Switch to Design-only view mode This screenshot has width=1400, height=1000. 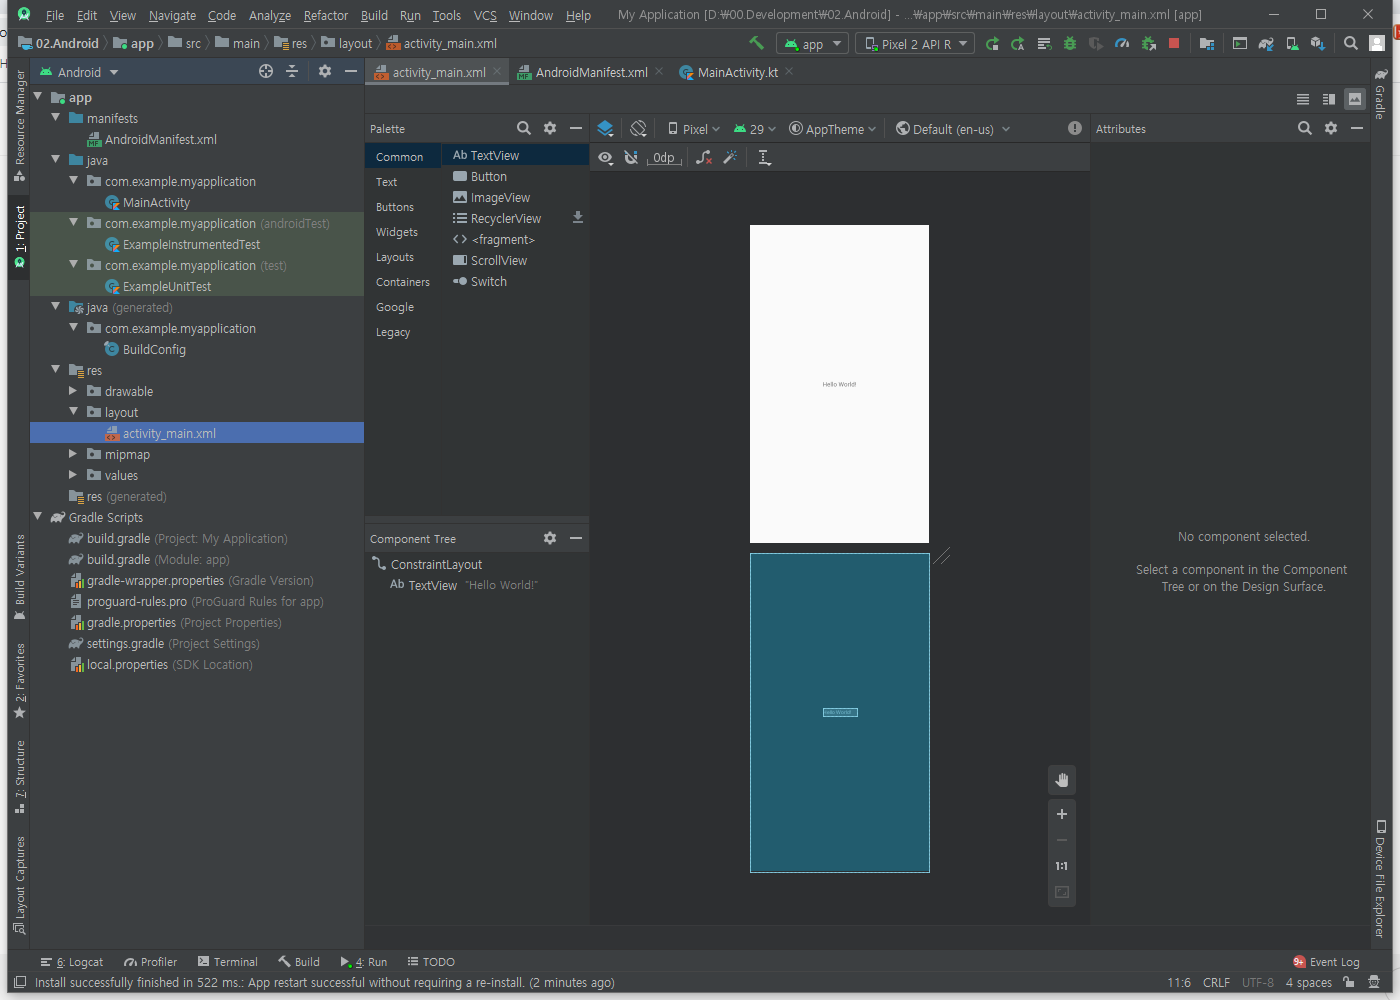1354,99
